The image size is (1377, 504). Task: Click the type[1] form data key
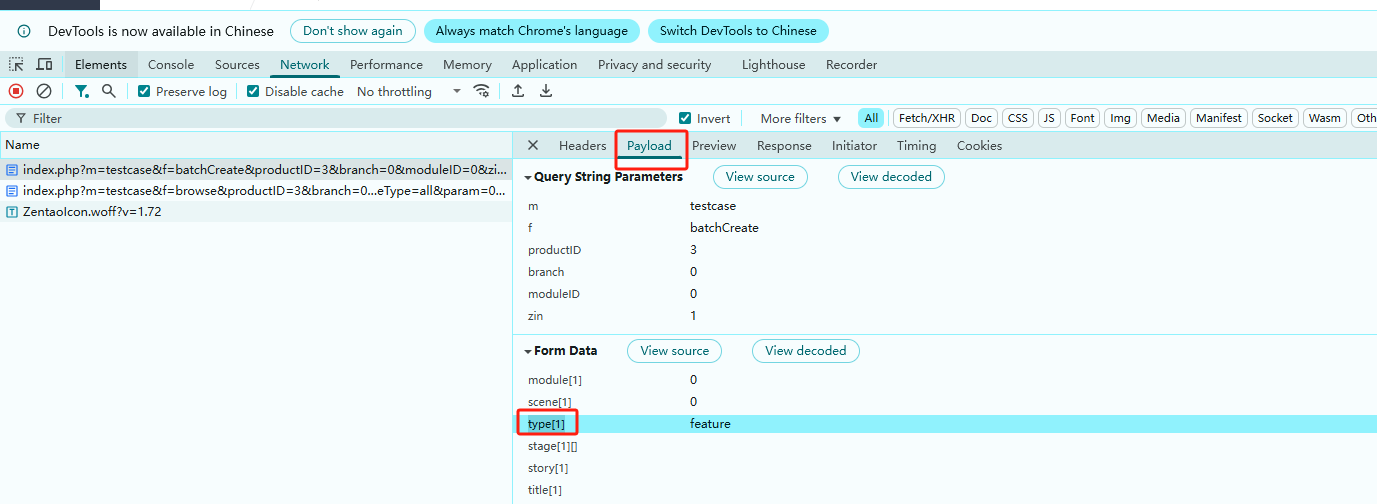pyautogui.click(x=546, y=424)
